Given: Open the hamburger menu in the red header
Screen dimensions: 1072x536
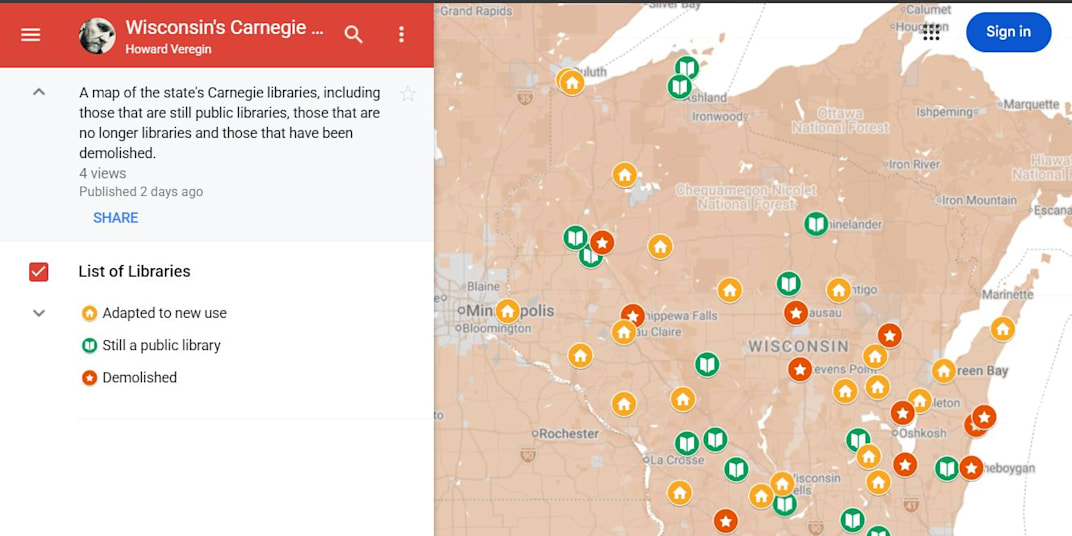Looking at the screenshot, I should click(x=31, y=35).
